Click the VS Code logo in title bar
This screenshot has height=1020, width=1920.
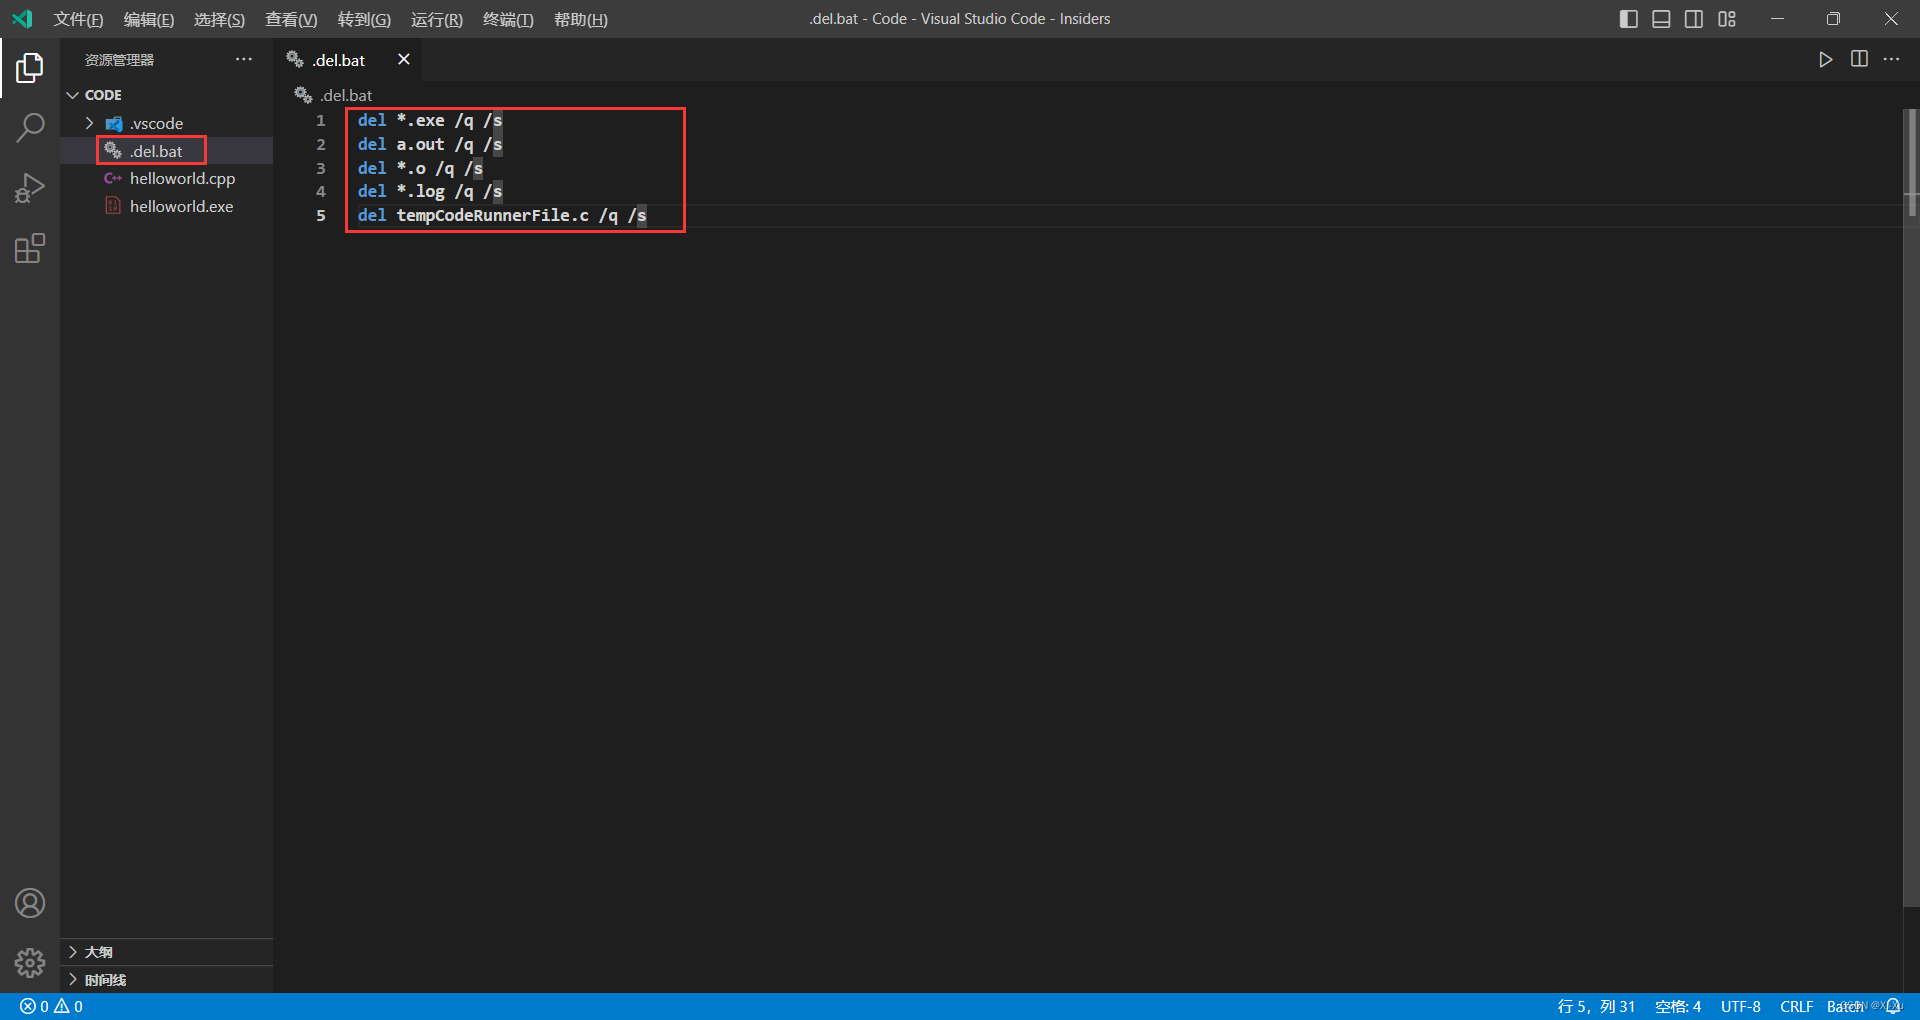pos(22,19)
